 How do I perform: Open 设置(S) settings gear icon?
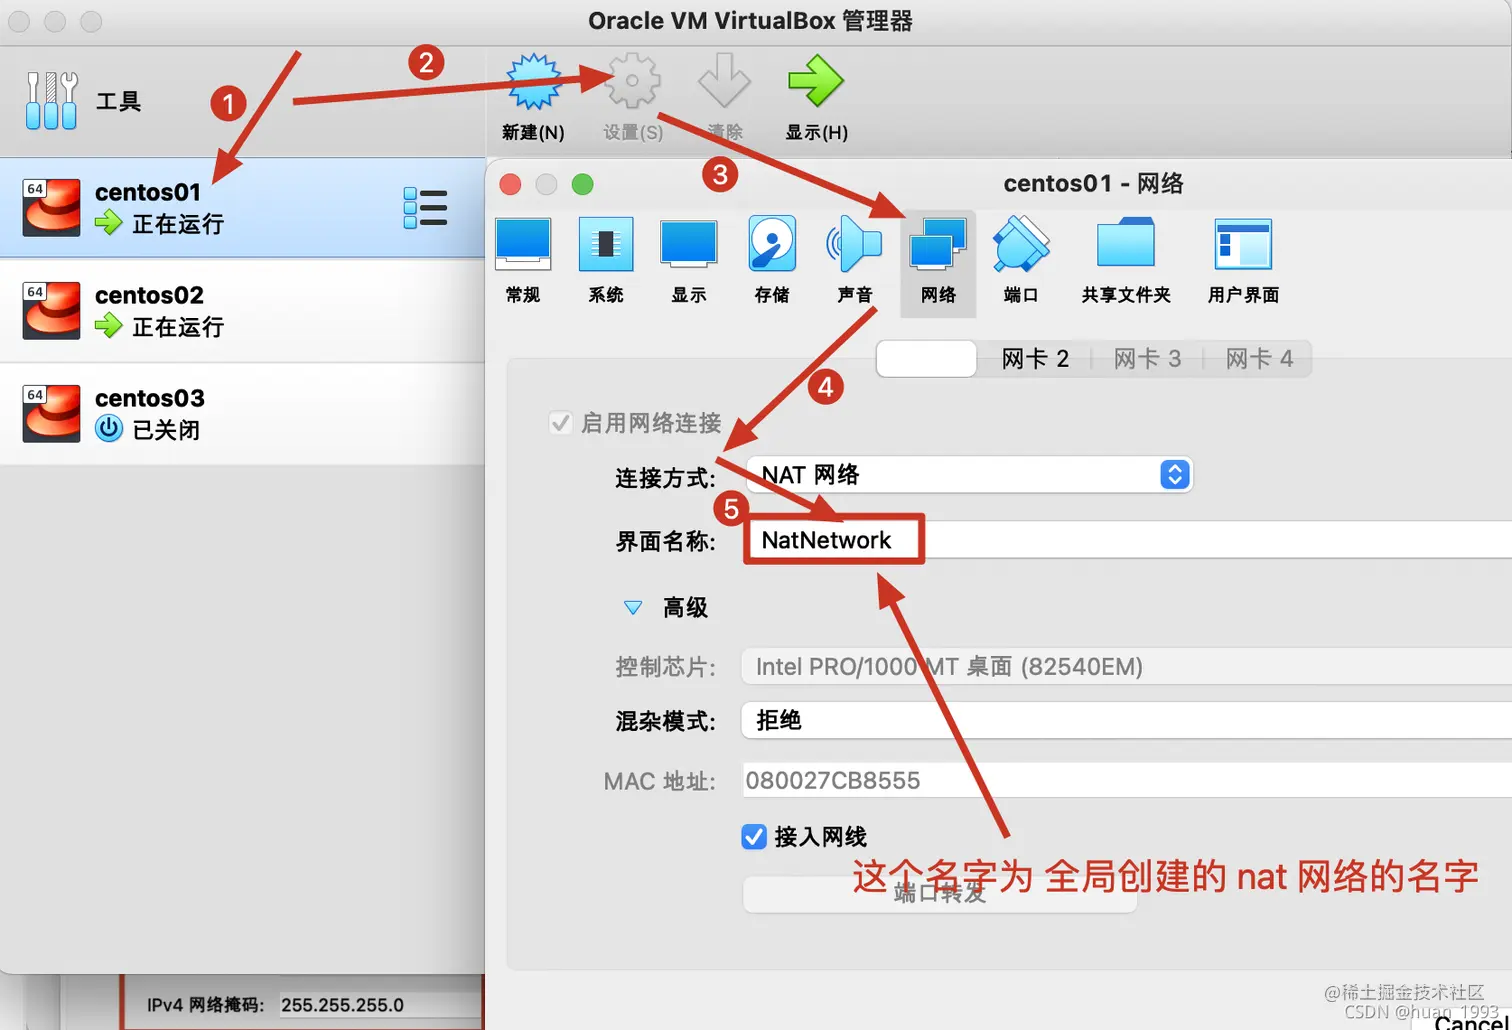pyautogui.click(x=633, y=82)
